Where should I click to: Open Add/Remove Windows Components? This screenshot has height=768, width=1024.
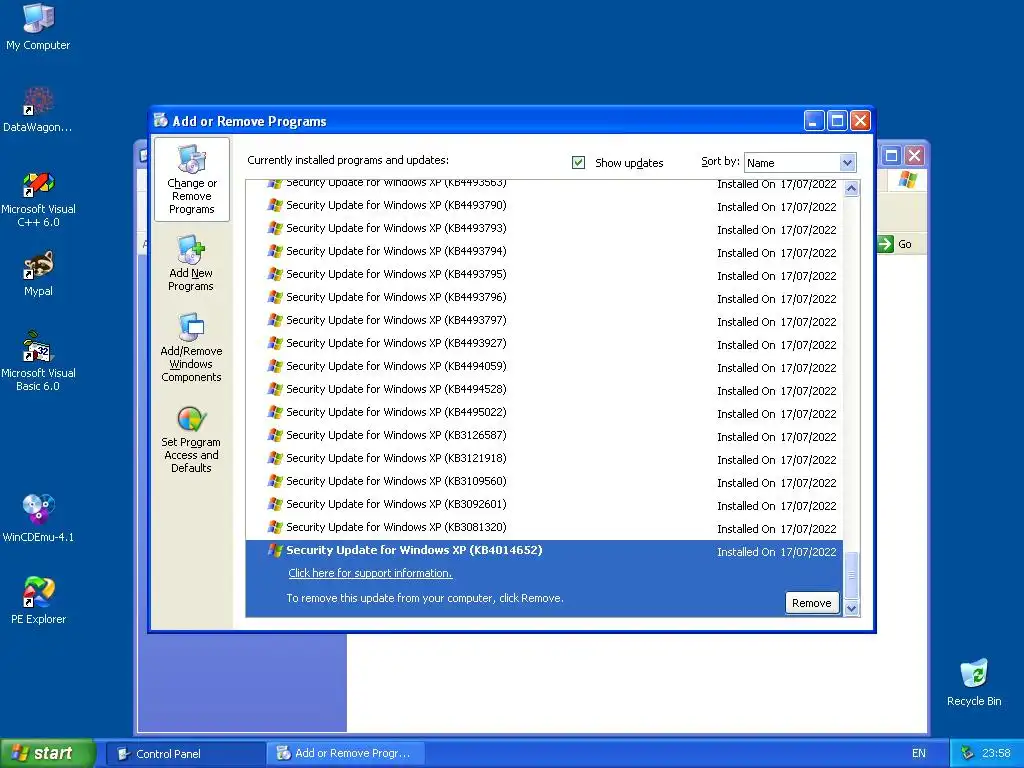coord(191,347)
